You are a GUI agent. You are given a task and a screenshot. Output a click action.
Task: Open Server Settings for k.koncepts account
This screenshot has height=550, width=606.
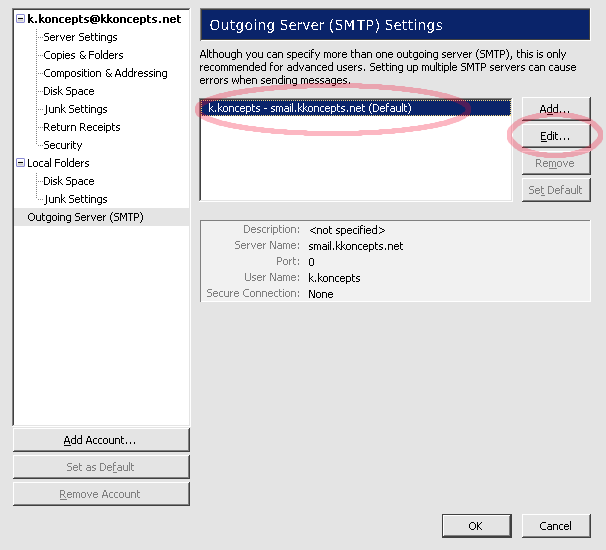click(x=80, y=37)
